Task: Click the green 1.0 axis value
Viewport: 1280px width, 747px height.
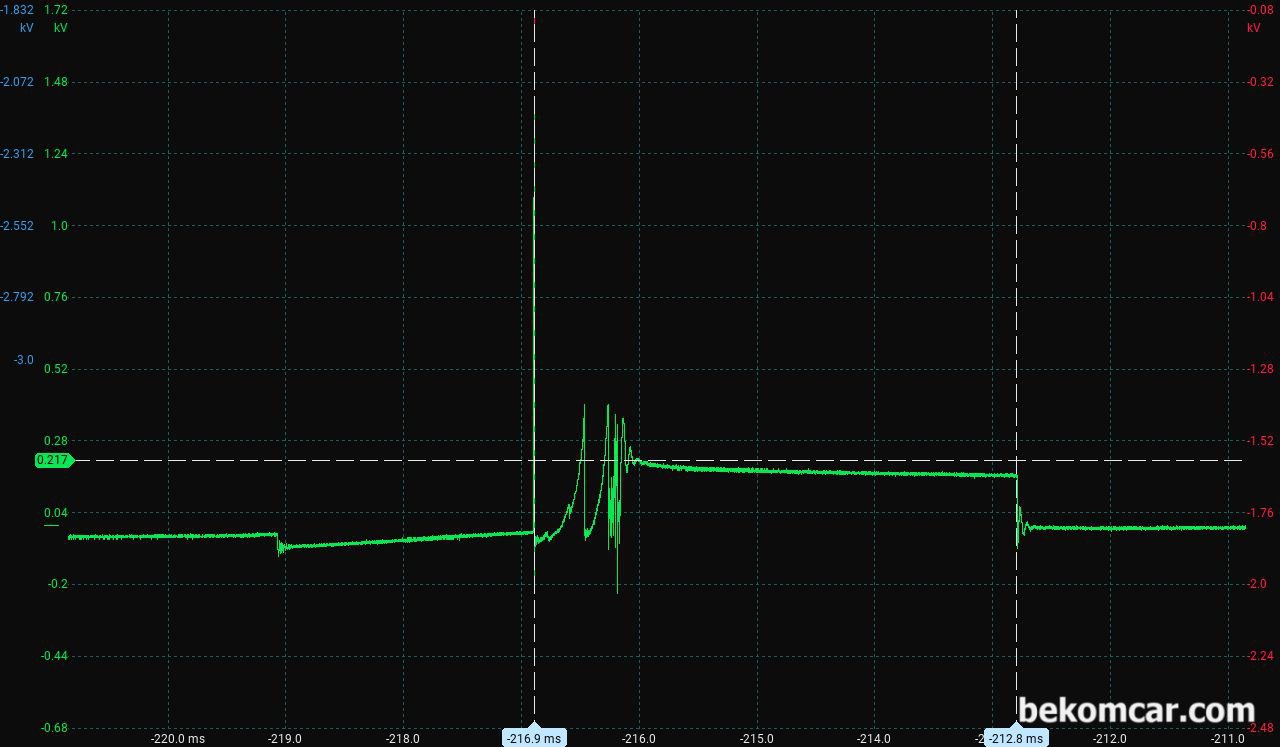Action: [59, 226]
